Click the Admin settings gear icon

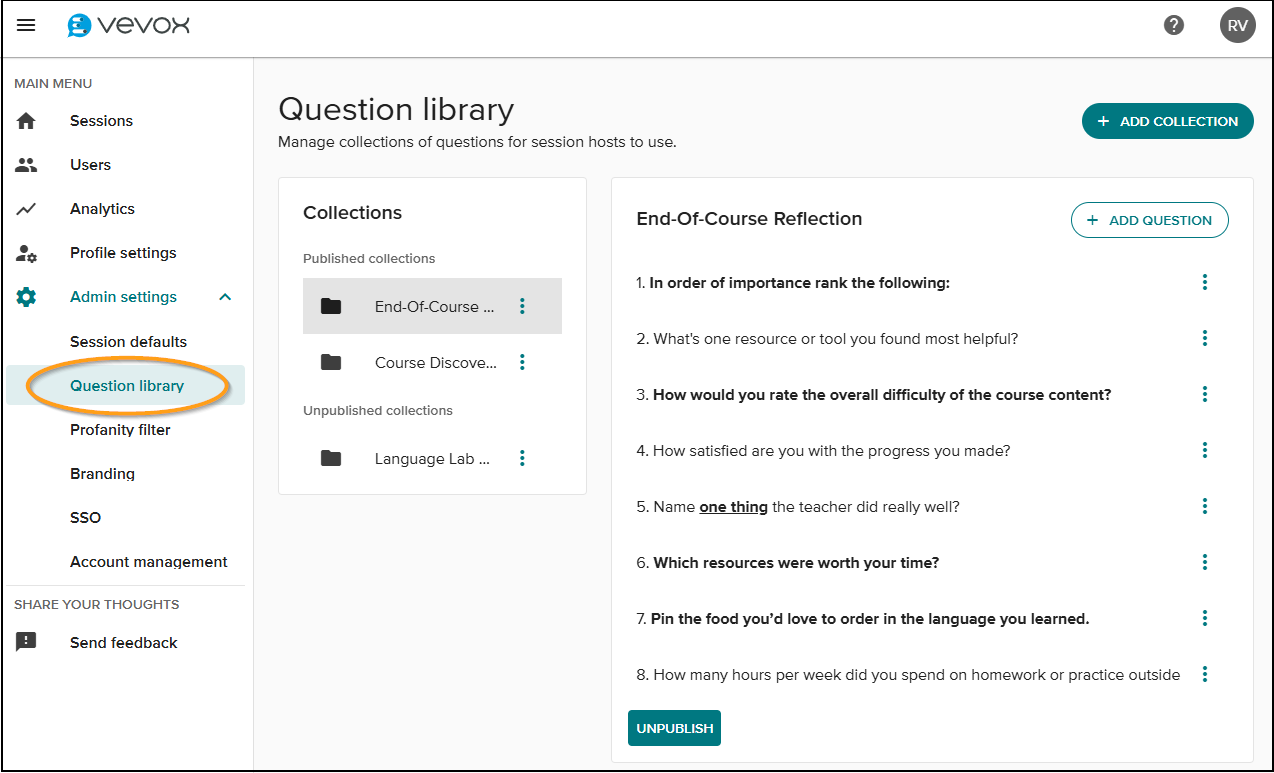pos(26,297)
